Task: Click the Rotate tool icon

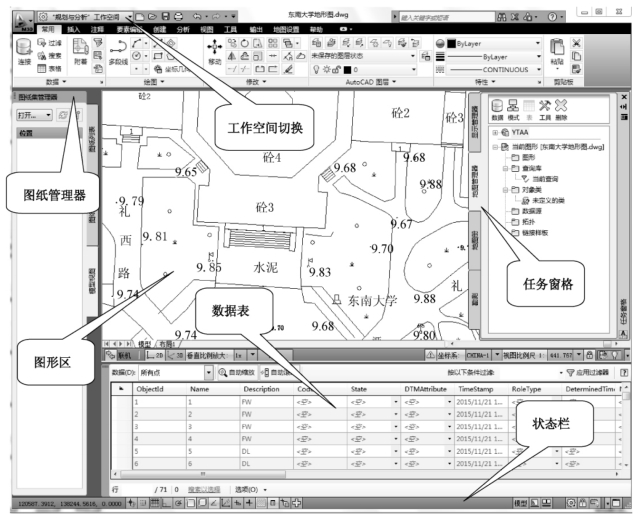Action: click(245, 43)
